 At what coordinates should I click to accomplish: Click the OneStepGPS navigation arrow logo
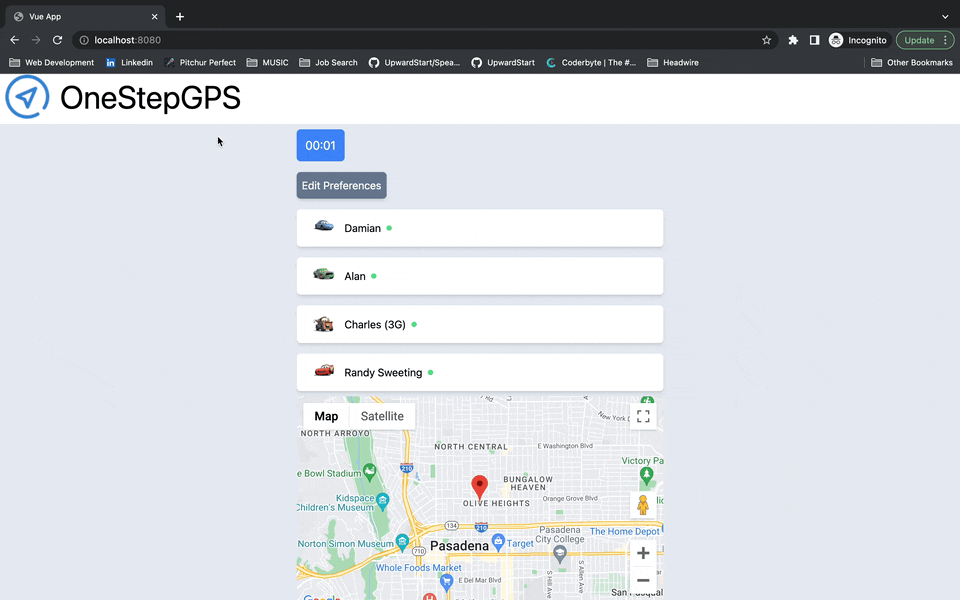[28, 97]
